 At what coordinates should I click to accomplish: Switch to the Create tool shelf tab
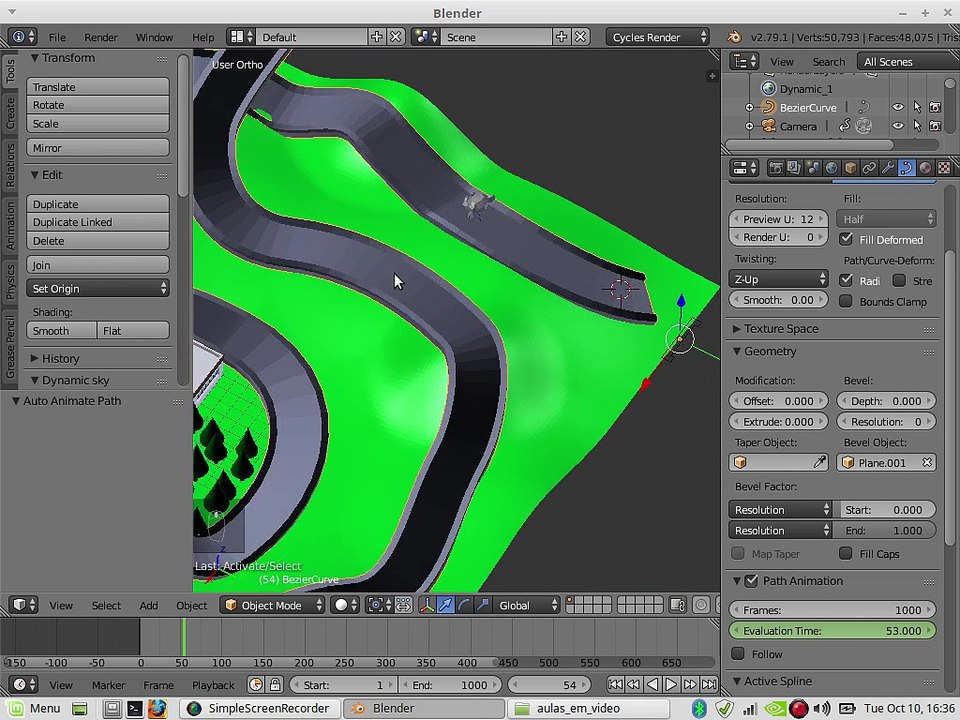[x=10, y=114]
